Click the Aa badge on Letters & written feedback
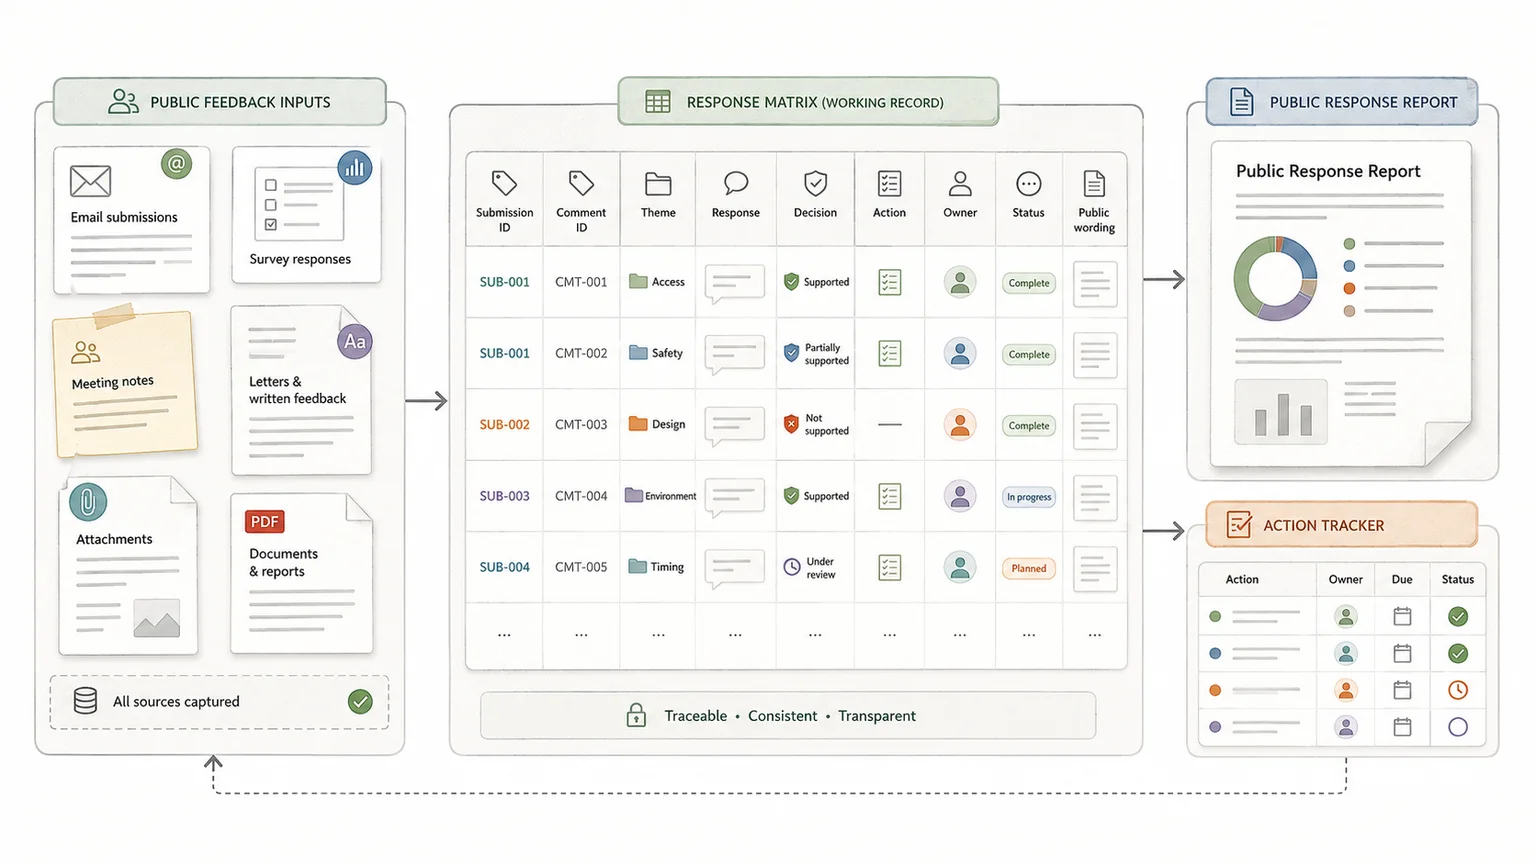Viewport: 1536px width, 864px height. tap(355, 342)
